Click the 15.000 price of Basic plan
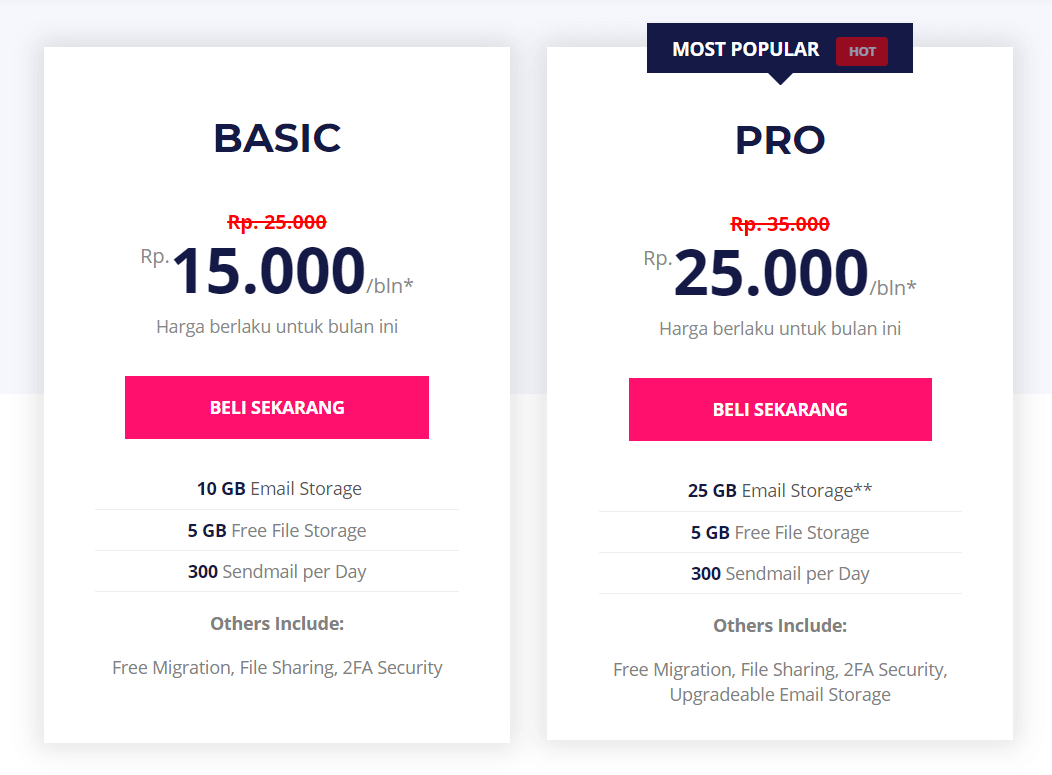Image resolution: width=1052 pixels, height=775 pixels. click(268, 271)
